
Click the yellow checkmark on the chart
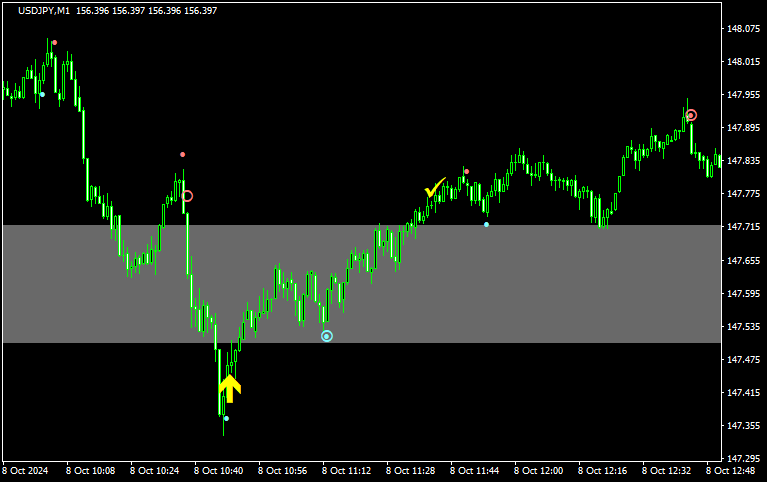[x=435, y=187]
